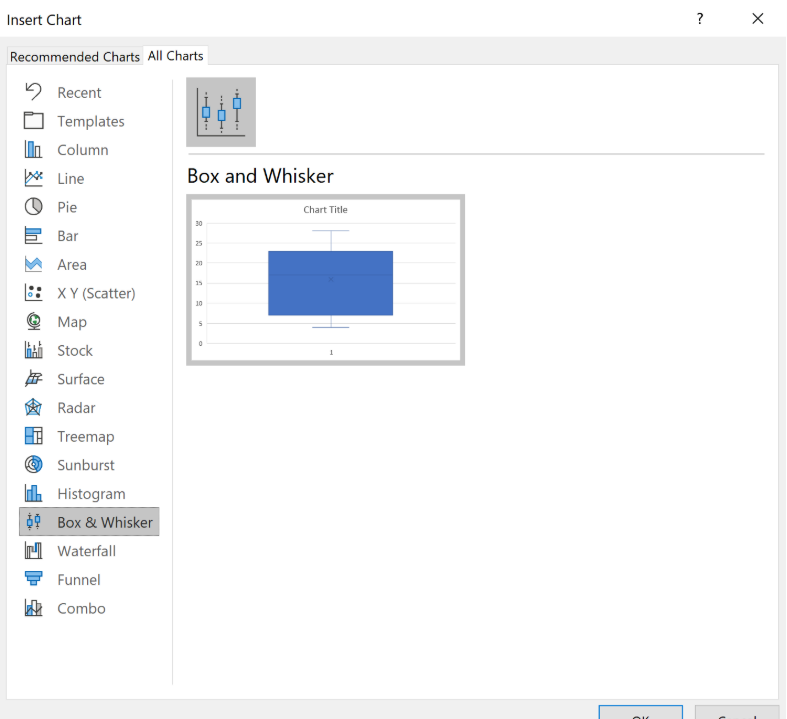Select the Box and Whisker chart preview
The width and height of the screenshot is (787, 719).
tap(325, 280)
